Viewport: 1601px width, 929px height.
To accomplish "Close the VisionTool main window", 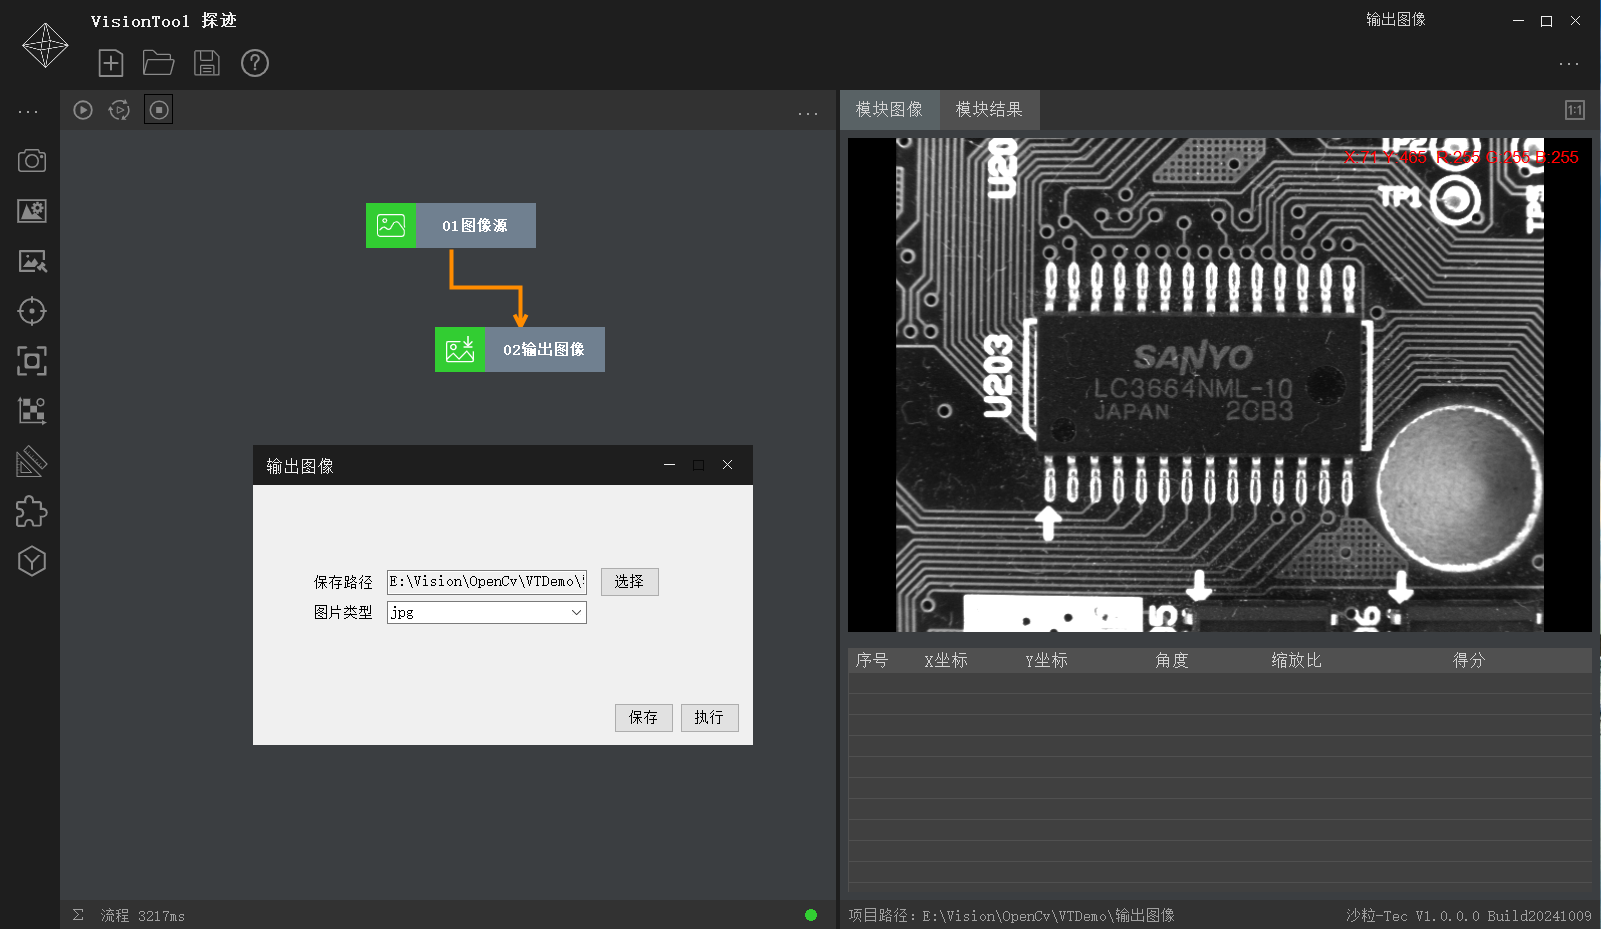I will point(1575,20).
